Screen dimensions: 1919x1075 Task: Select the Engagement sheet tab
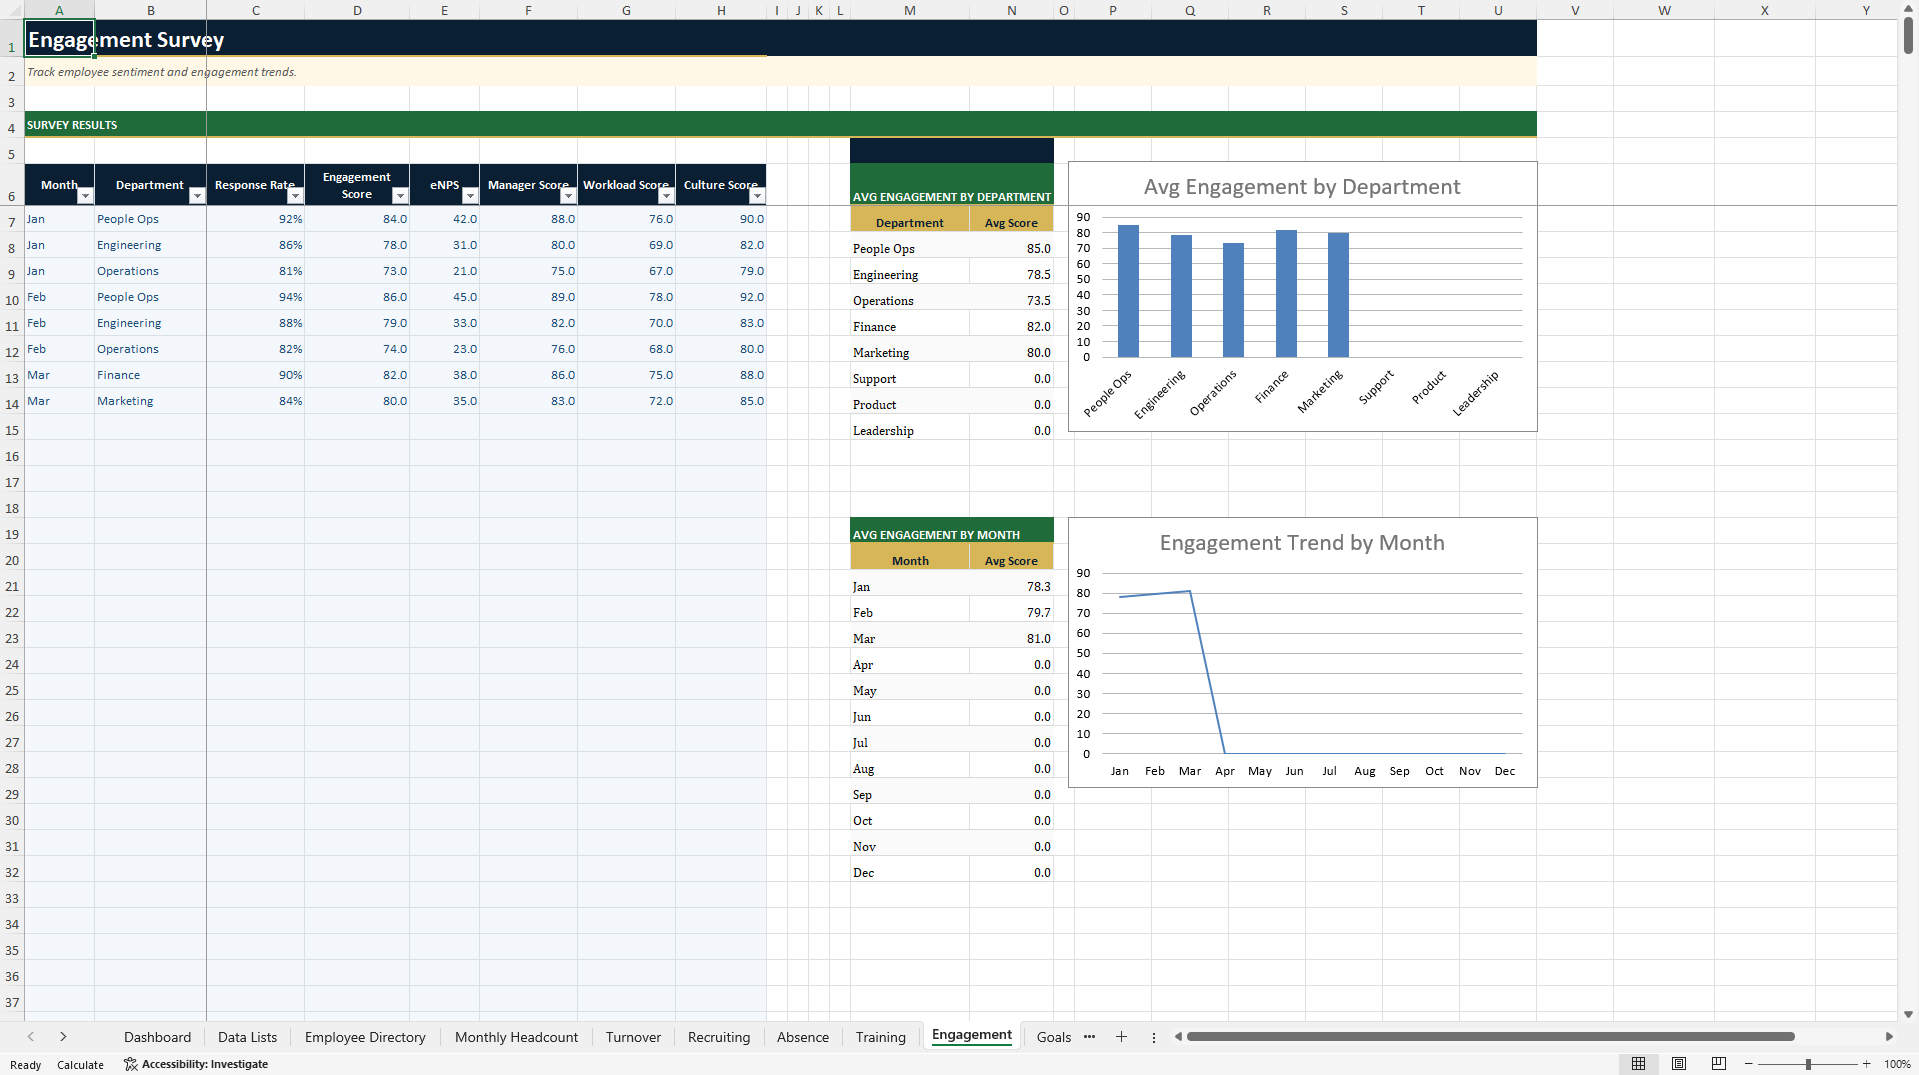pos(971,1035)
